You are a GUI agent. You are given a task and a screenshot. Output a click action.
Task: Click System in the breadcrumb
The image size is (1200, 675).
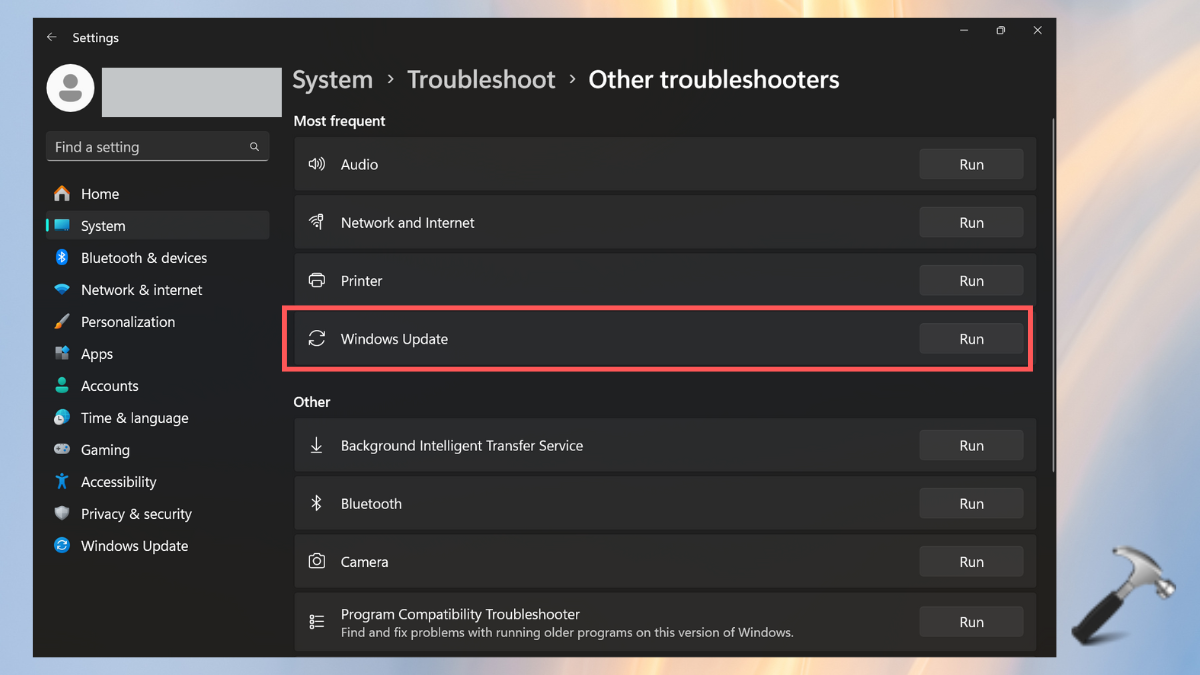(x=332, y=80)
